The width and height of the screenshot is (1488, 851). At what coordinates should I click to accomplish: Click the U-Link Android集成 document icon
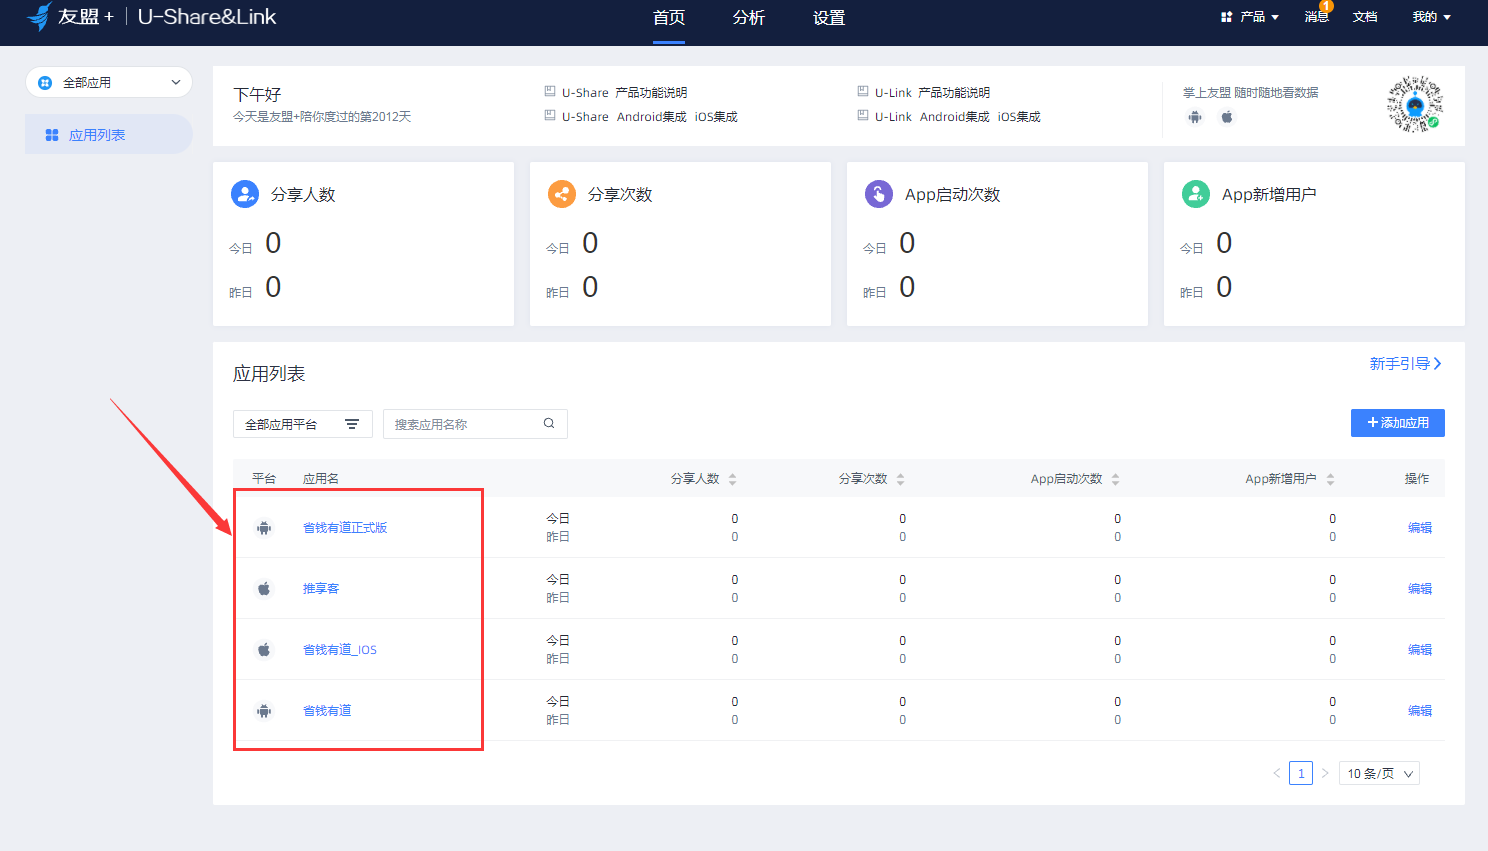[863, 115]
